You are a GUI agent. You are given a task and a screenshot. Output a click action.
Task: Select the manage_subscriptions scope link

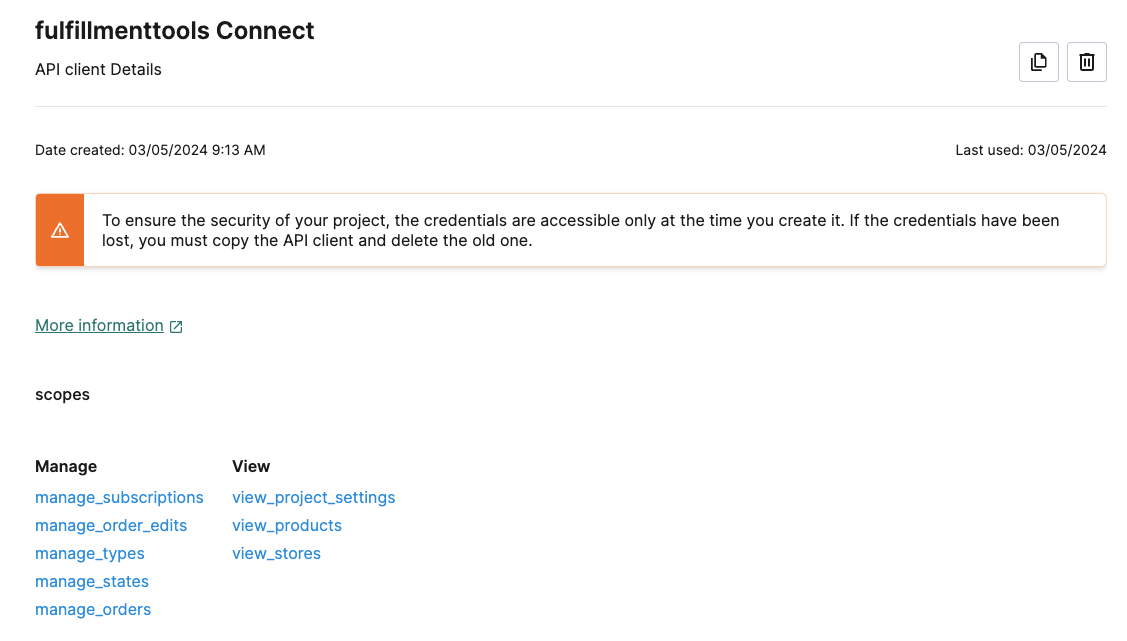pyautogui.click(x=119, y=497)
